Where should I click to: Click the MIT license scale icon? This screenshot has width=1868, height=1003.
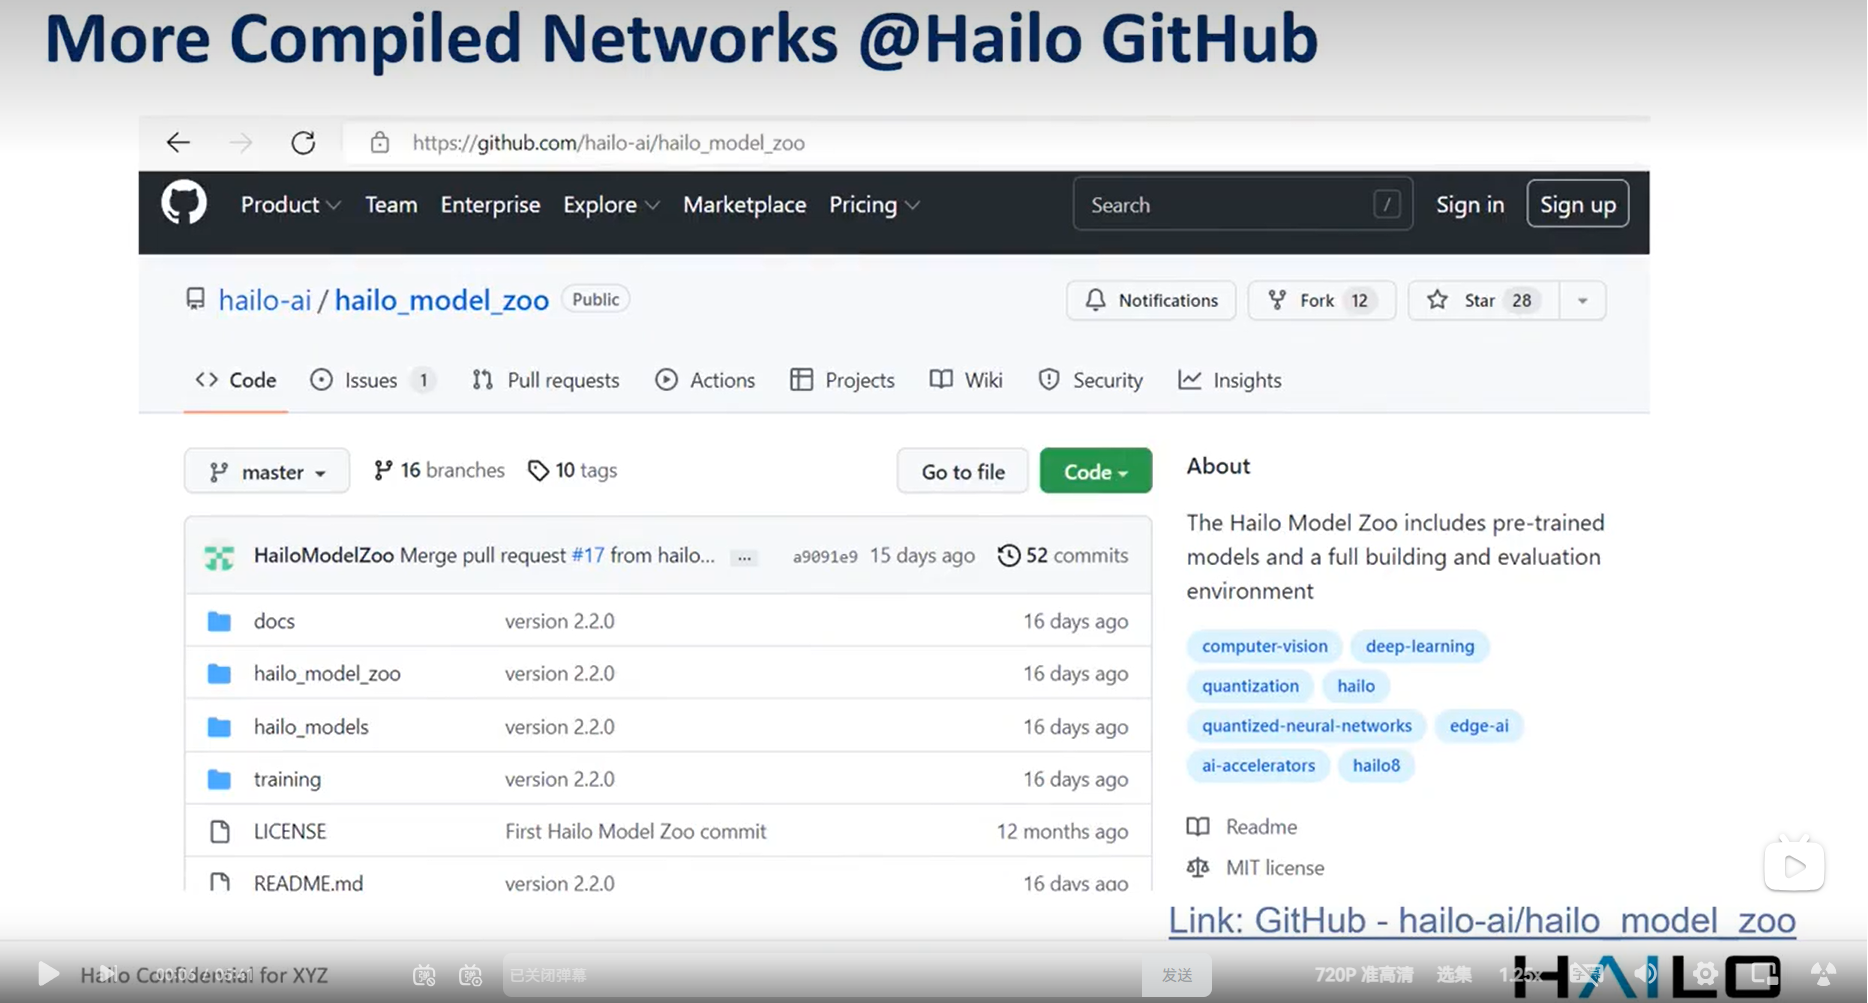click(1198, 867)
